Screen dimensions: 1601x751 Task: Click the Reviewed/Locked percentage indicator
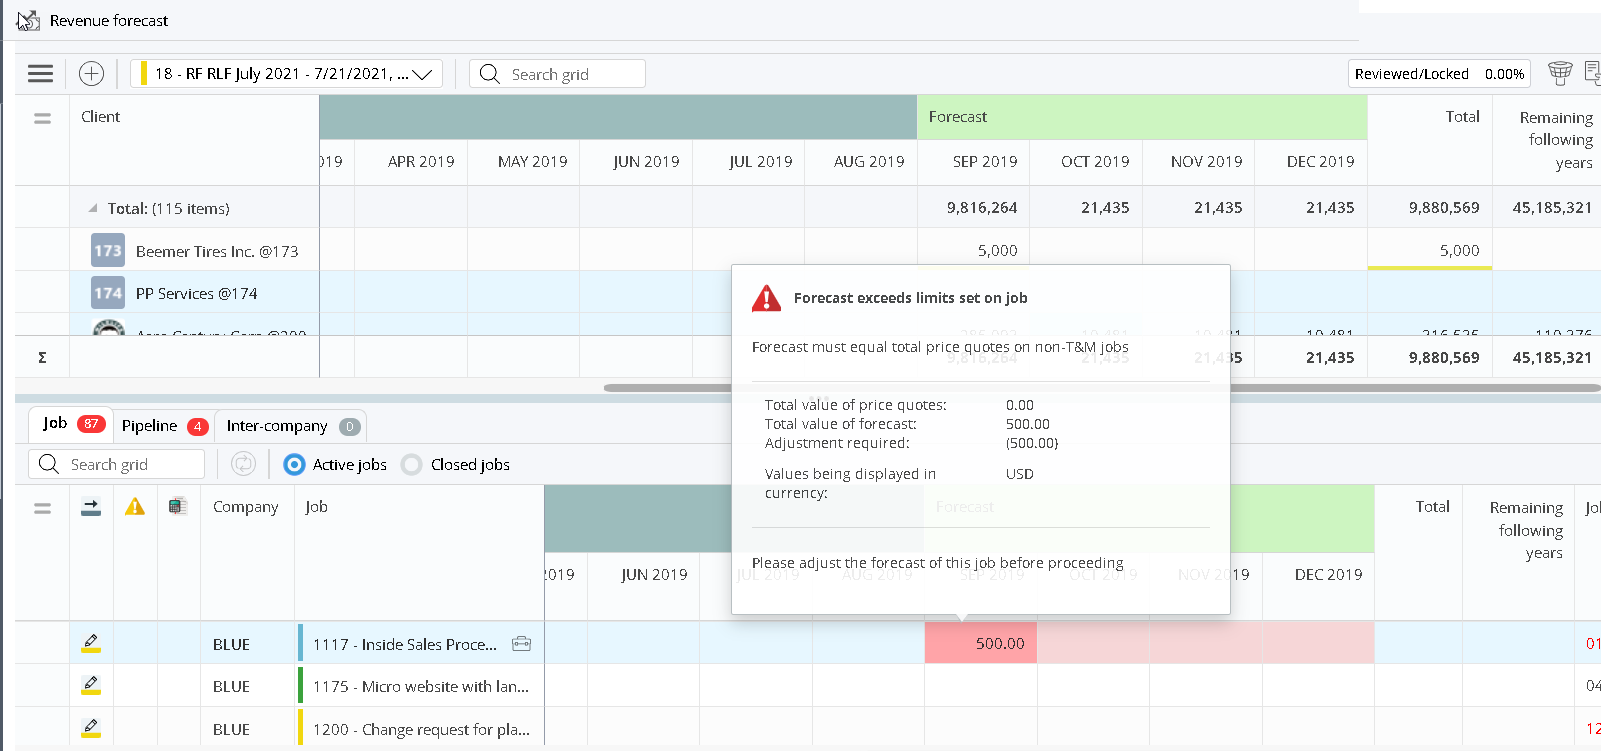1439,74
